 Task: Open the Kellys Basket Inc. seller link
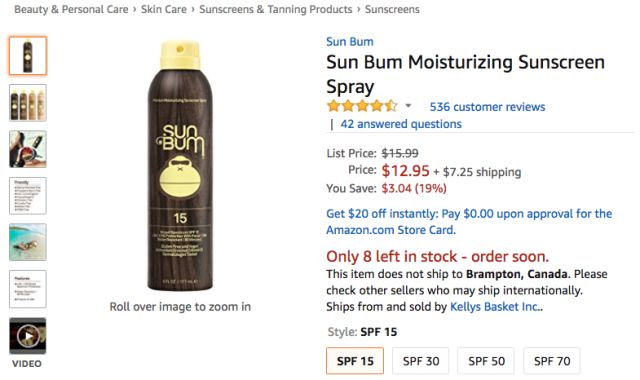[496, 307]
